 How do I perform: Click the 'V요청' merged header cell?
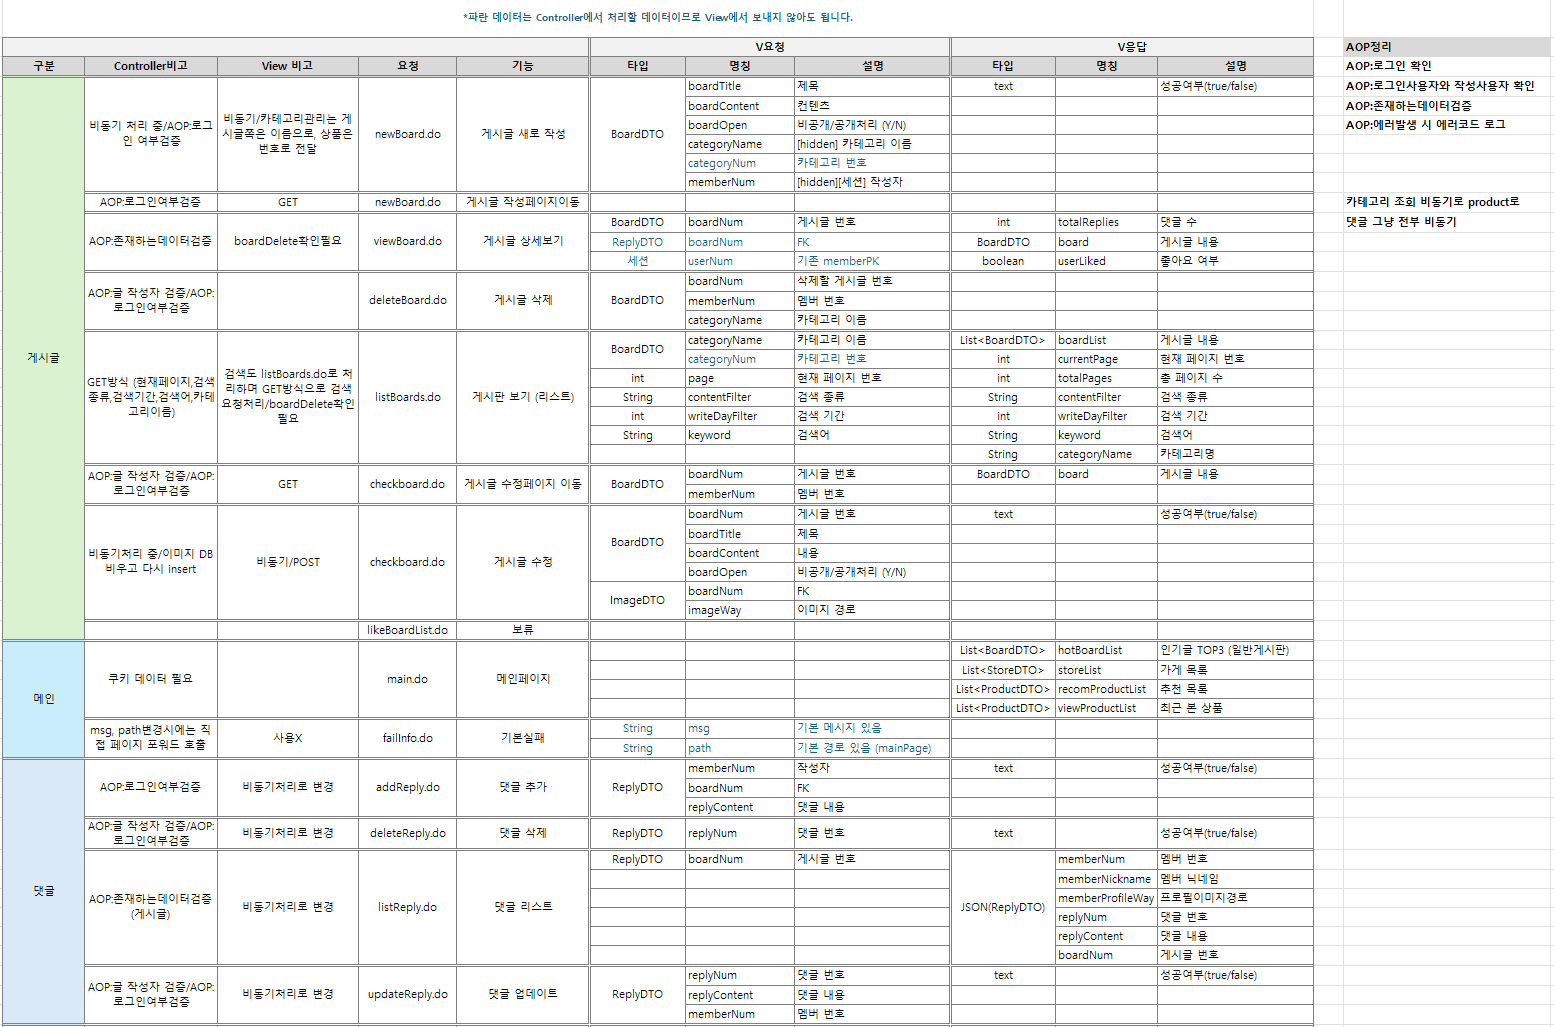[x=770, y=47]
